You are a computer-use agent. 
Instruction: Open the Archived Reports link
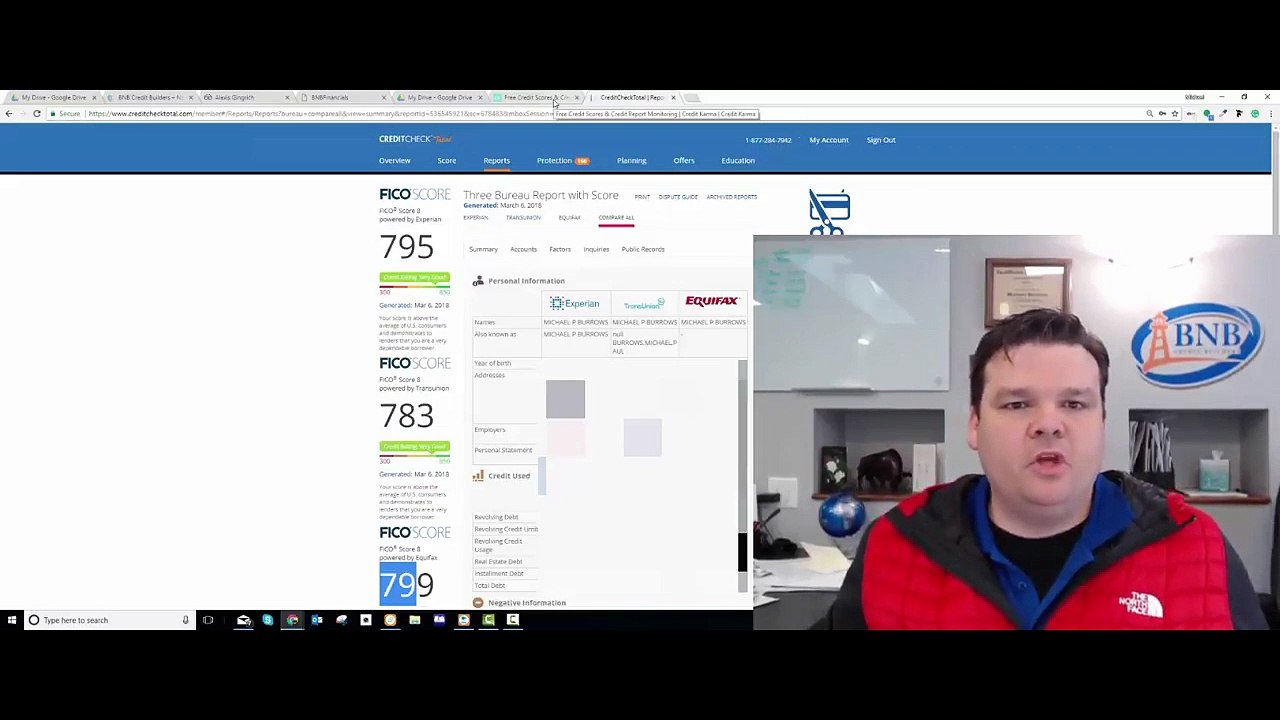coord(732,197)
